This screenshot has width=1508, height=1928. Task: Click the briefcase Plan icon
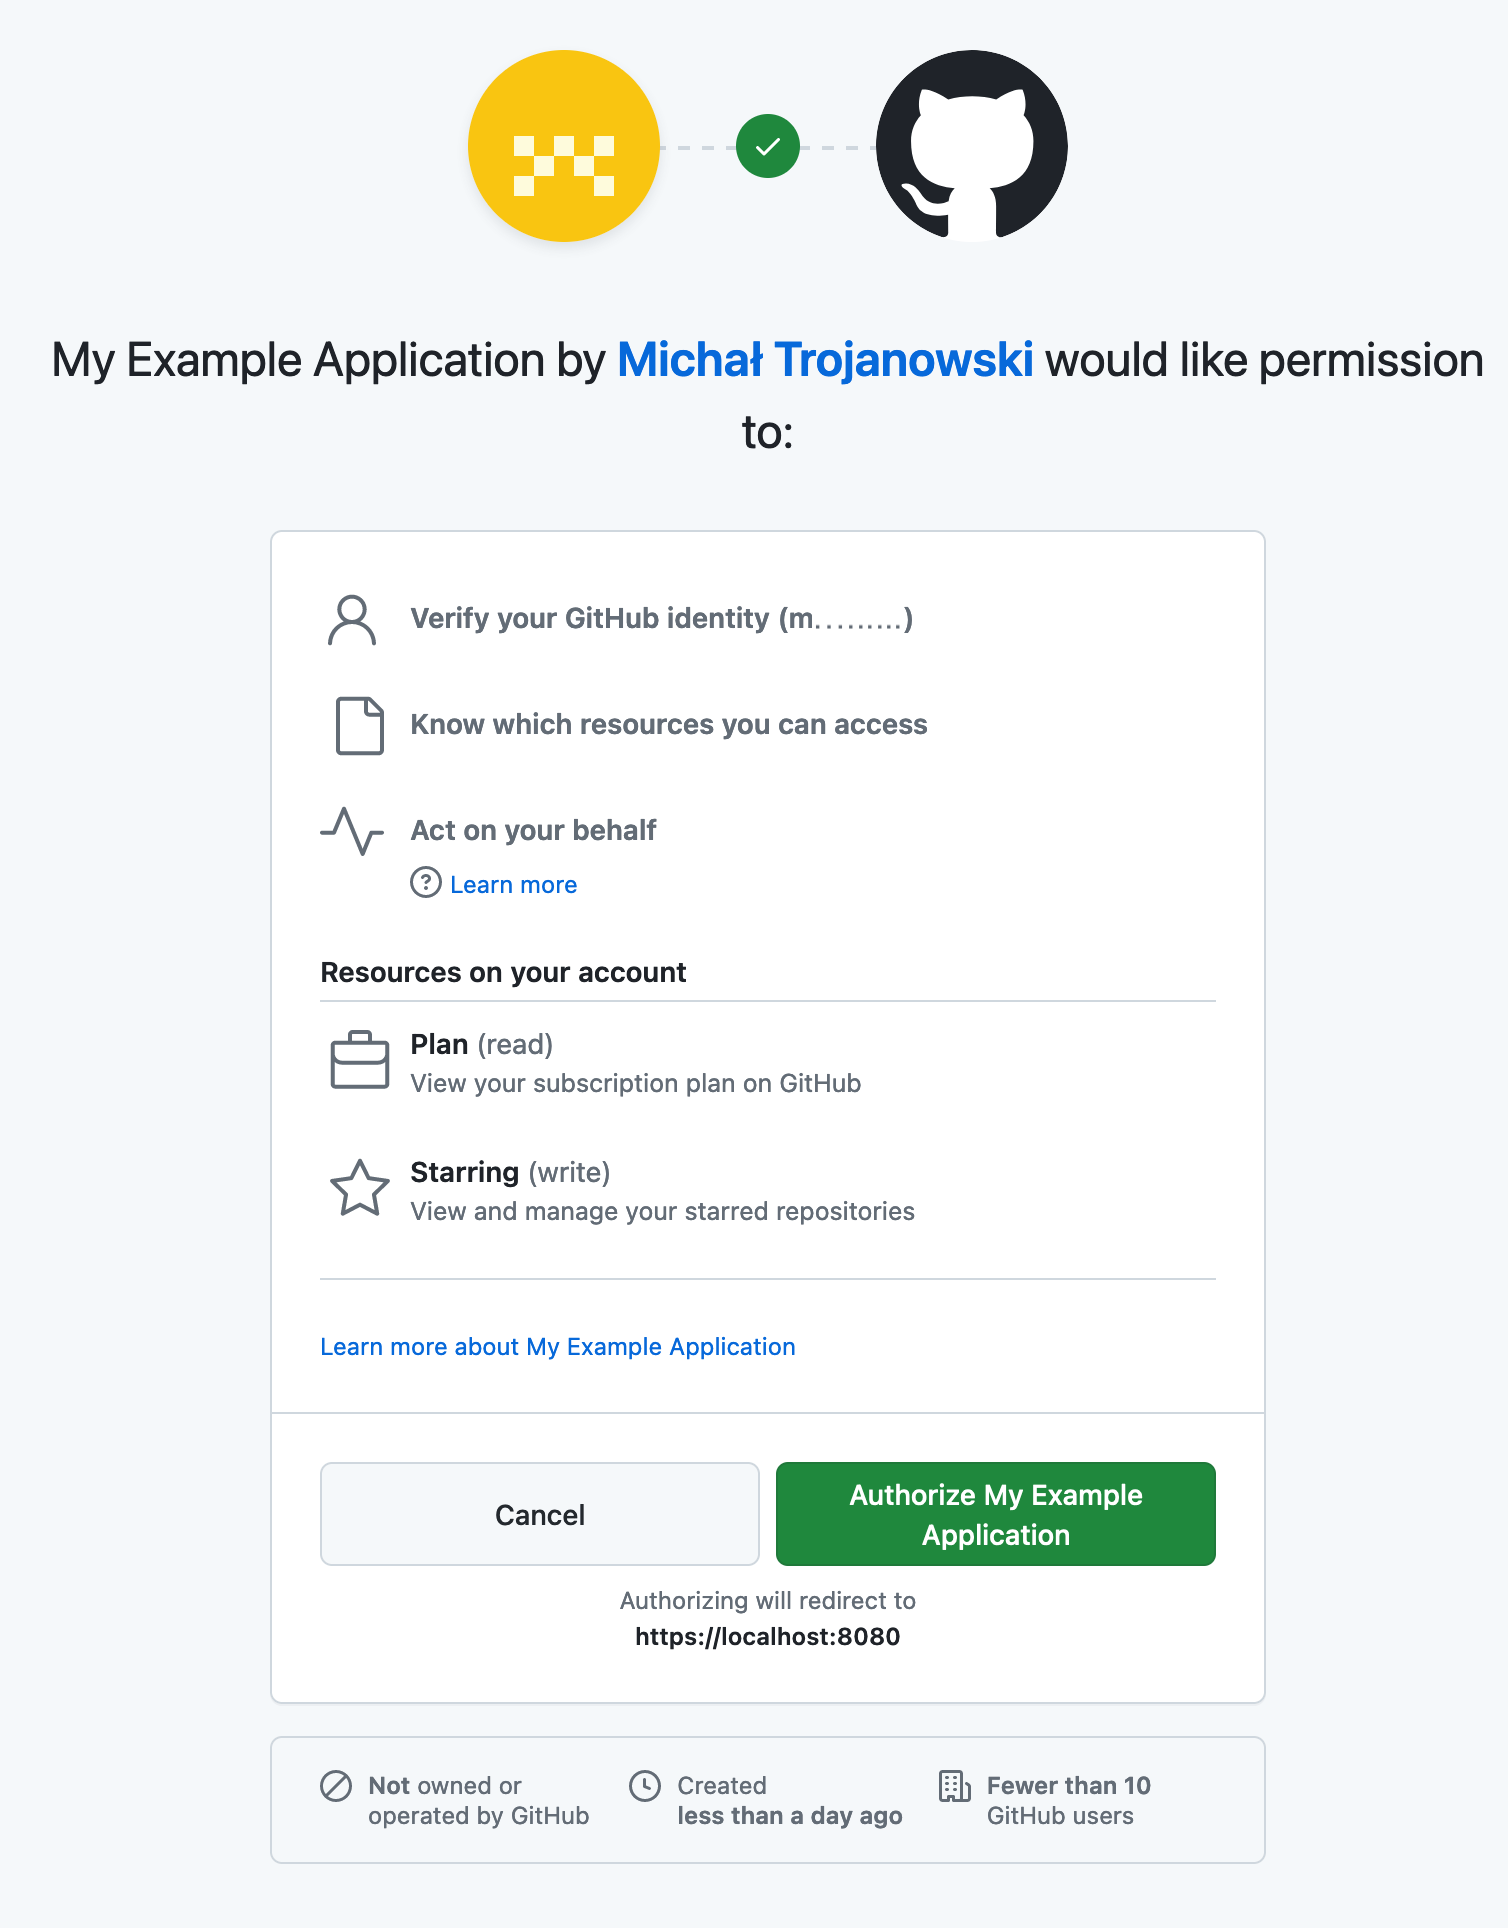[x=360, y=1060]
